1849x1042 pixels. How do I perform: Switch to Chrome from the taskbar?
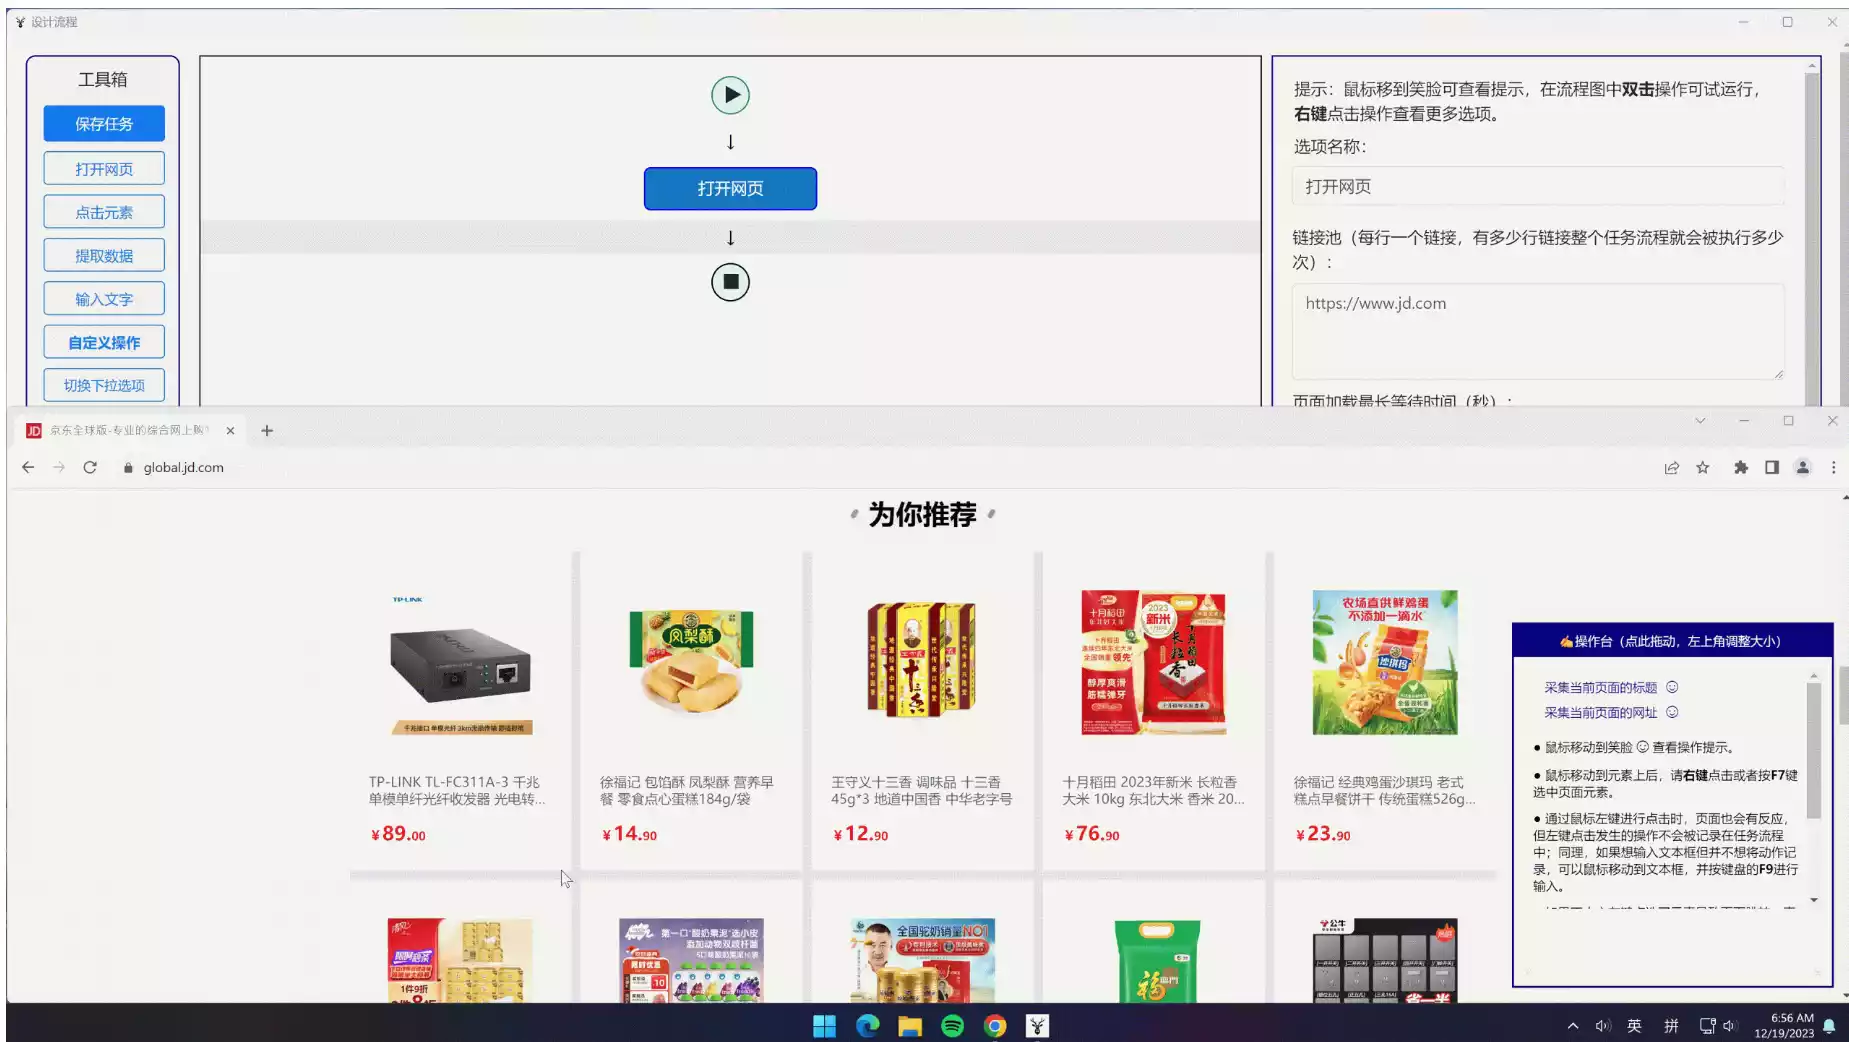tap(995, 1026)
